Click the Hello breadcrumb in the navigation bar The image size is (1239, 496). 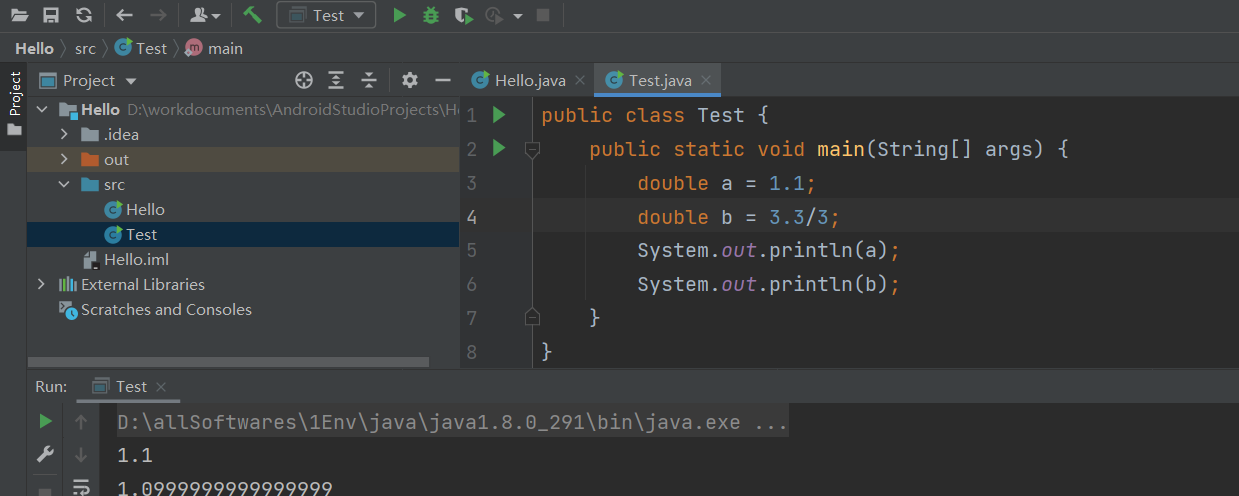34,48
